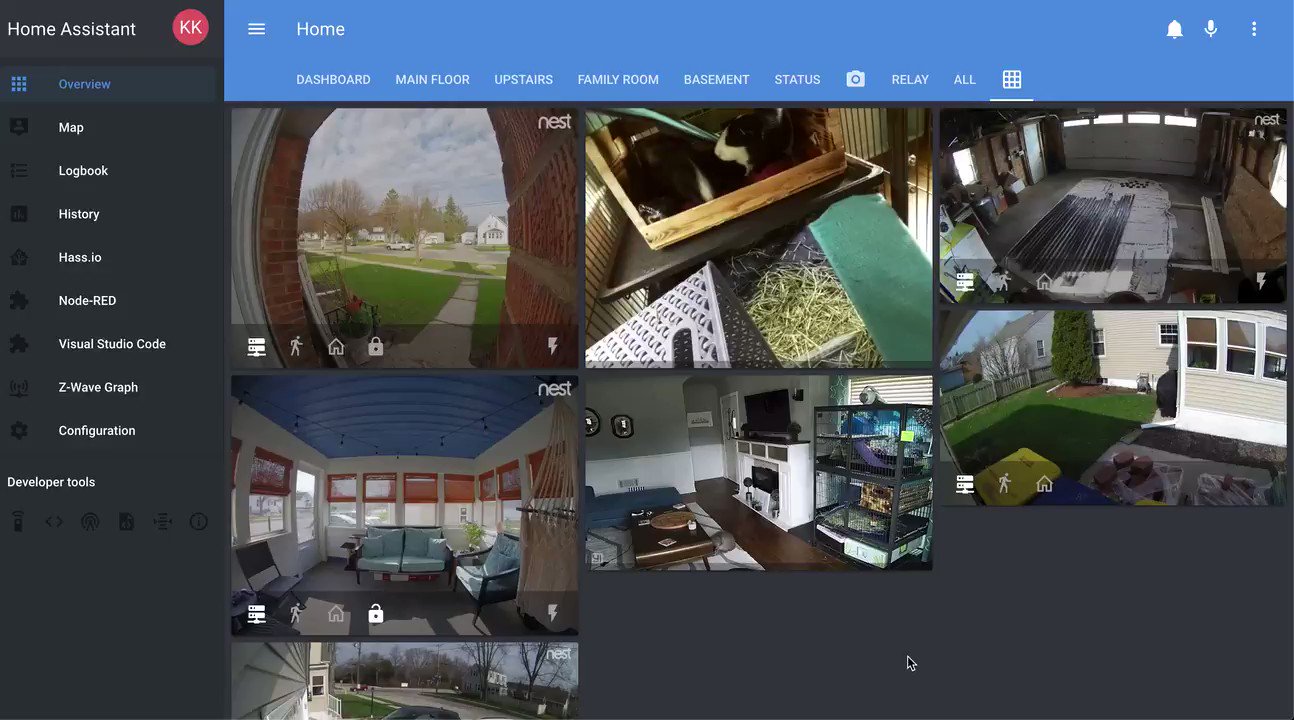This screenshot has width=1294, height=720.
Task: Open Z-Wave Graph in the sidebar
Action: click(108, 387)
